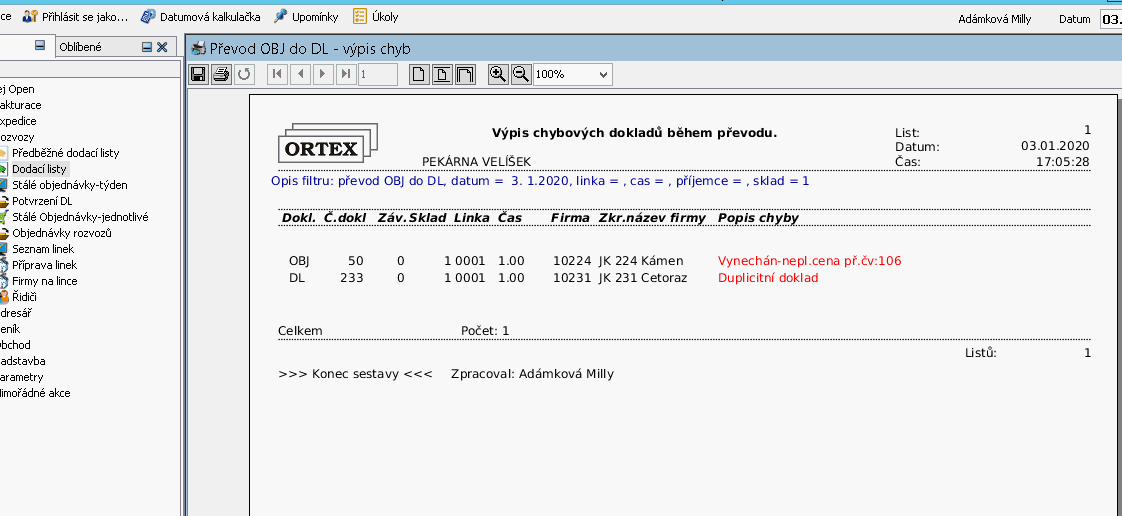Image resolution: width=1122 pixels, height=516 pixels.
Task: Zoom in with the magnifier plus icon
Action: (497, 74)
